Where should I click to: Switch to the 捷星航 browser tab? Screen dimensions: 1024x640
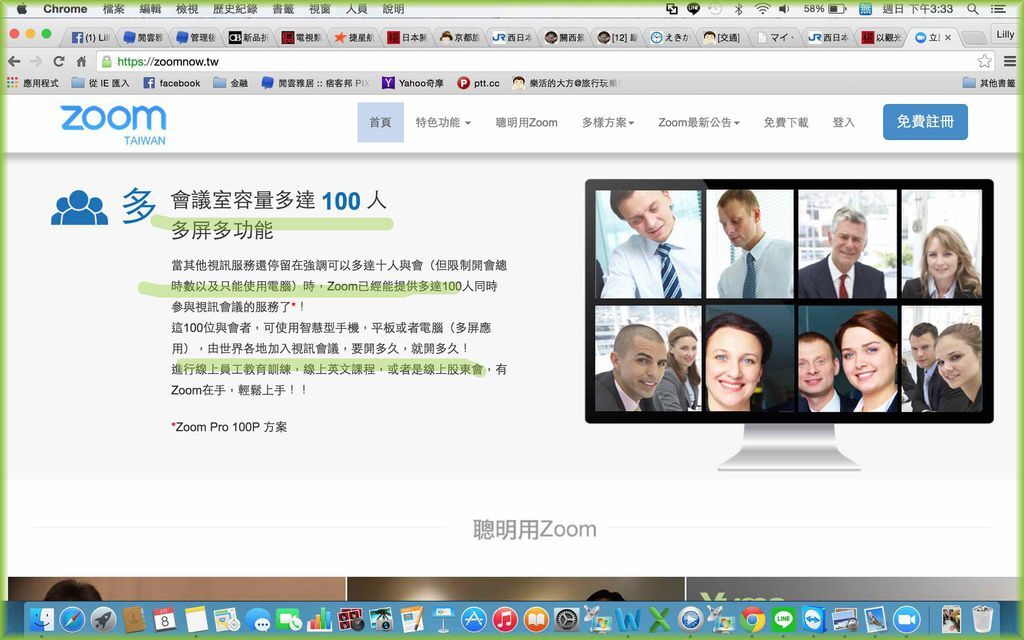pyautogui.click(x=354, y=38)
